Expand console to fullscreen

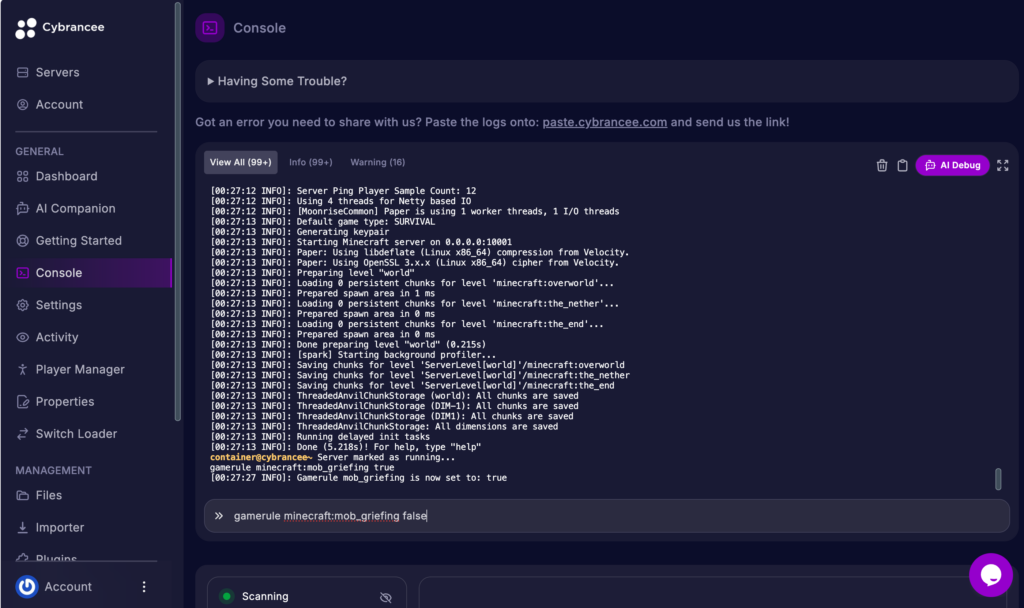click(x=1002, y=165)
